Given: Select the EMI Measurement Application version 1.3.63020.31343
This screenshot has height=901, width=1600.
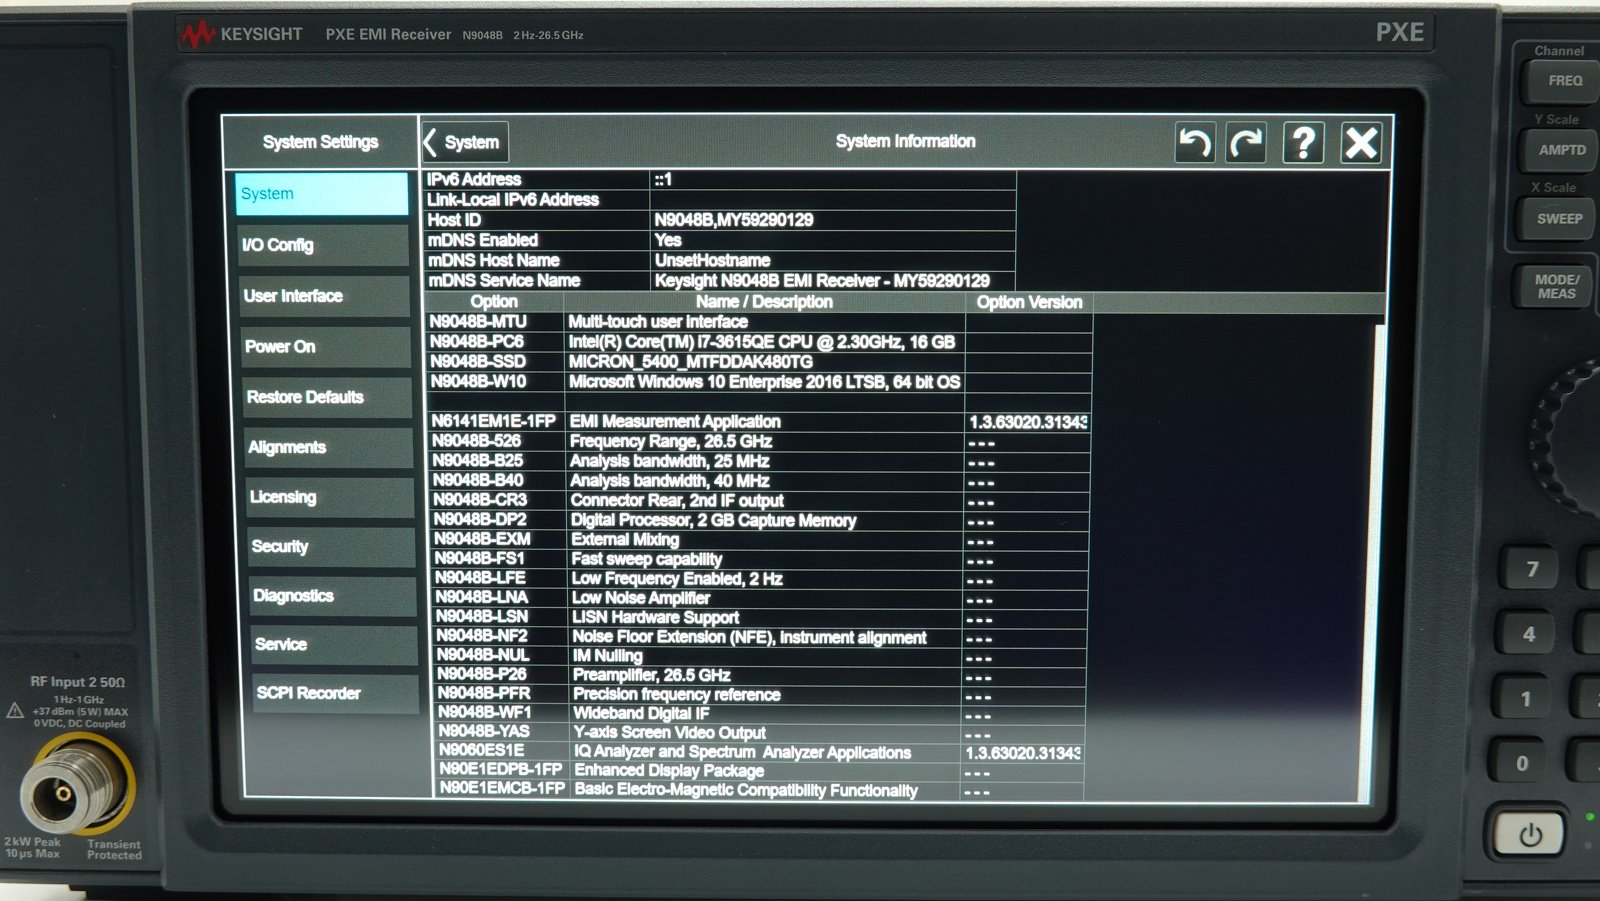Looking at the screenshot, I should [x=1027, y=422].
